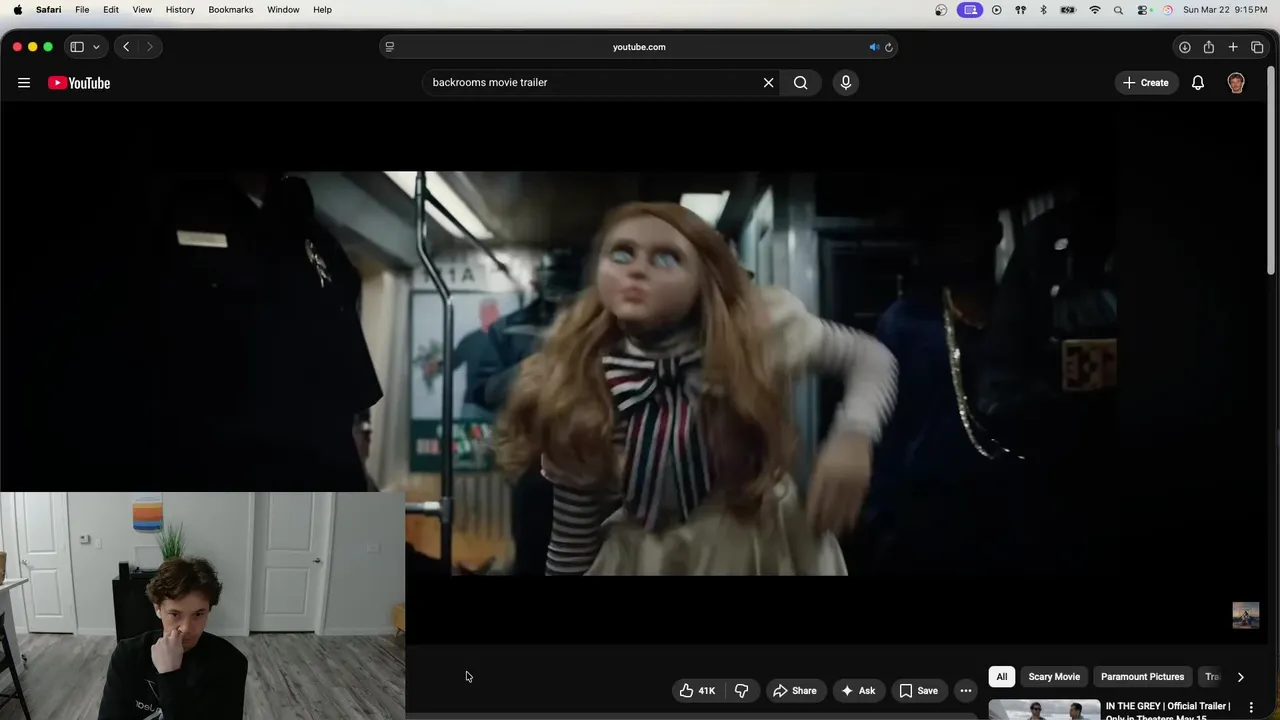Viewport: 1280px width, 720px height.
Task: Open Safari page settings reader icon
Action: pos(390,47)
